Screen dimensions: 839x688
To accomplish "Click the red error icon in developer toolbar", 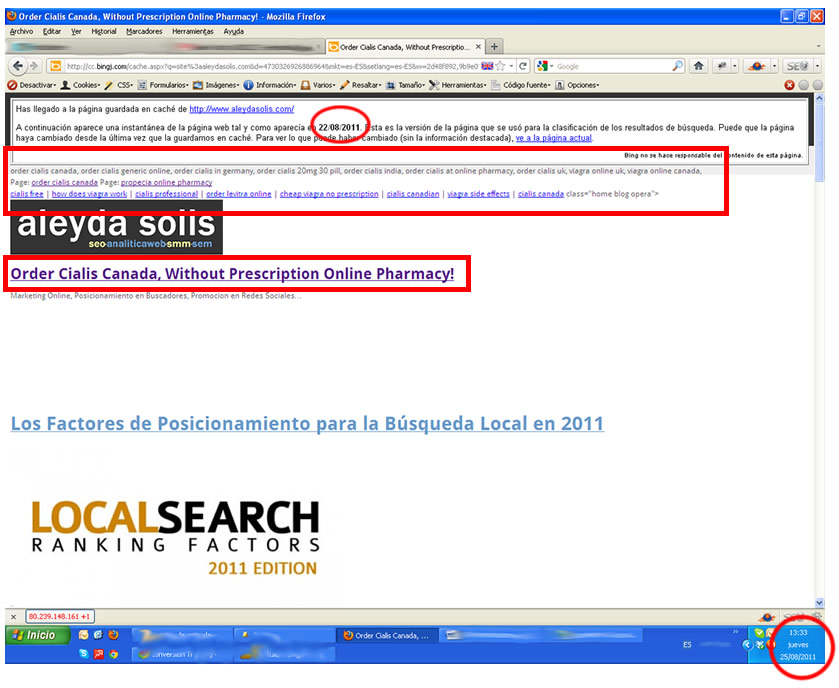I will 789,85.
